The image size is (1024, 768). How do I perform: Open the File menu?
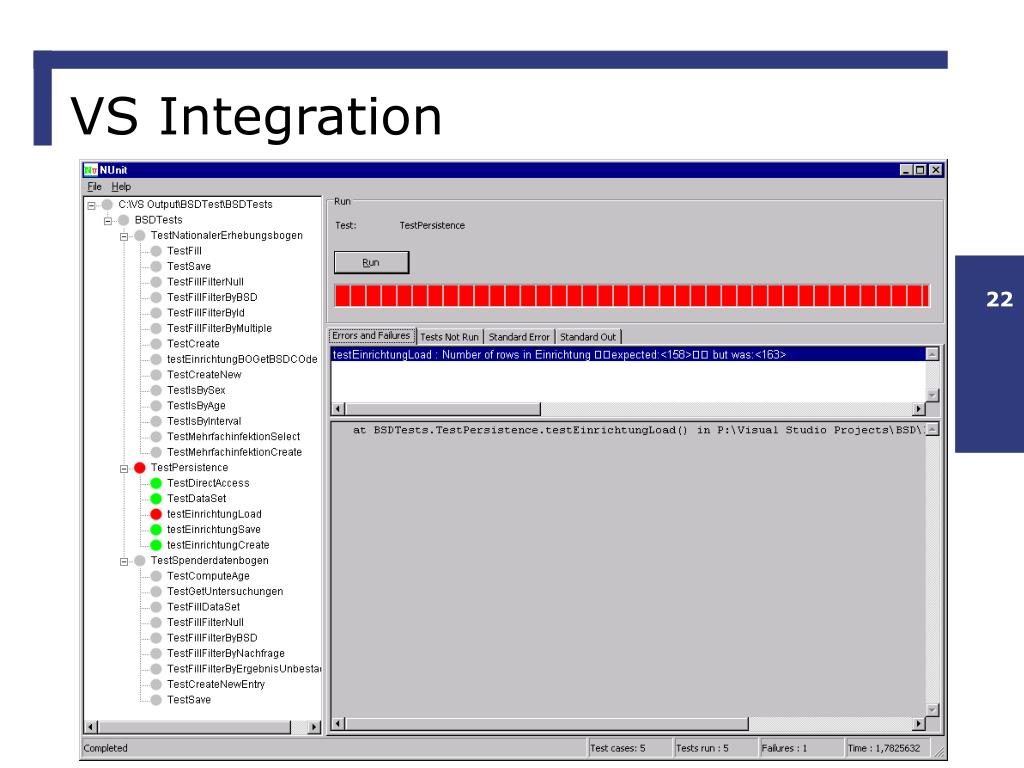[x=95, y=187]
